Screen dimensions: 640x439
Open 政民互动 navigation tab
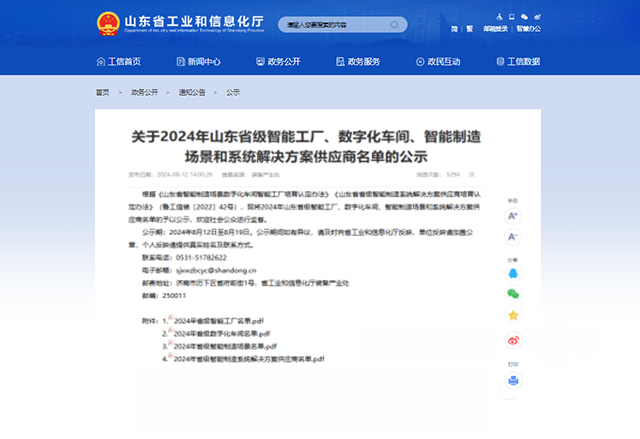[x=438, y=62]
